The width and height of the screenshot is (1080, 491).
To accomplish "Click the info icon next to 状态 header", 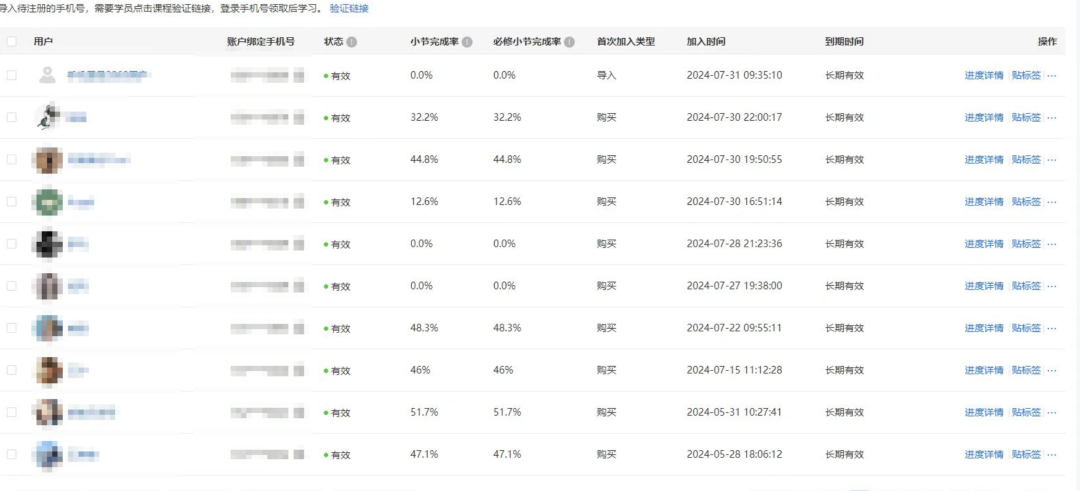I will [x=352, y=43].
